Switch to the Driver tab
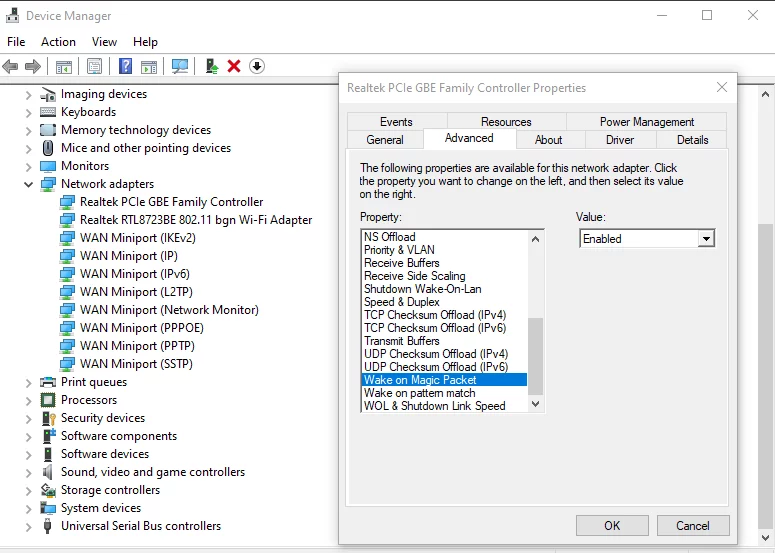775x553 pixels. (620, 140)
